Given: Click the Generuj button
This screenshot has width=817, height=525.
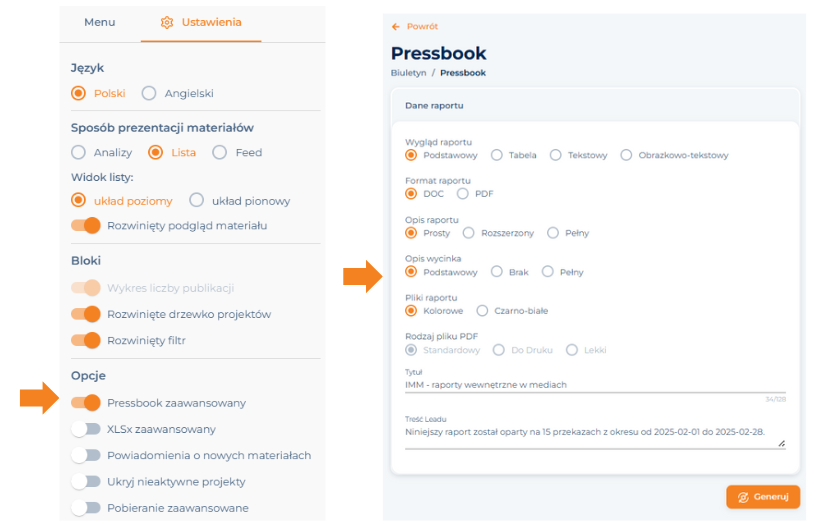Looking at the screenshot, I should 763,497.
